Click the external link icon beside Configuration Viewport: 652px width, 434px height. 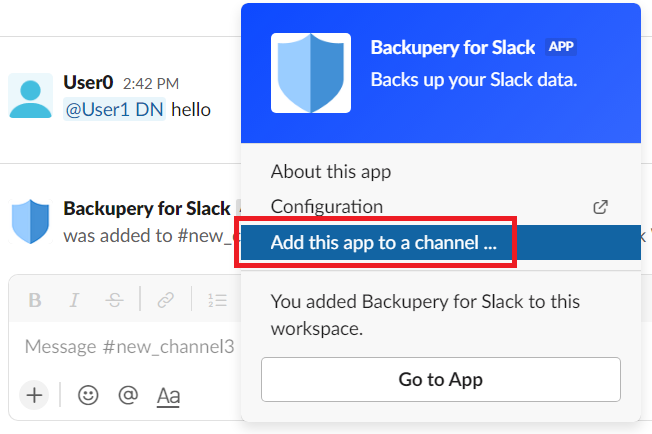(x=600, y=207)
